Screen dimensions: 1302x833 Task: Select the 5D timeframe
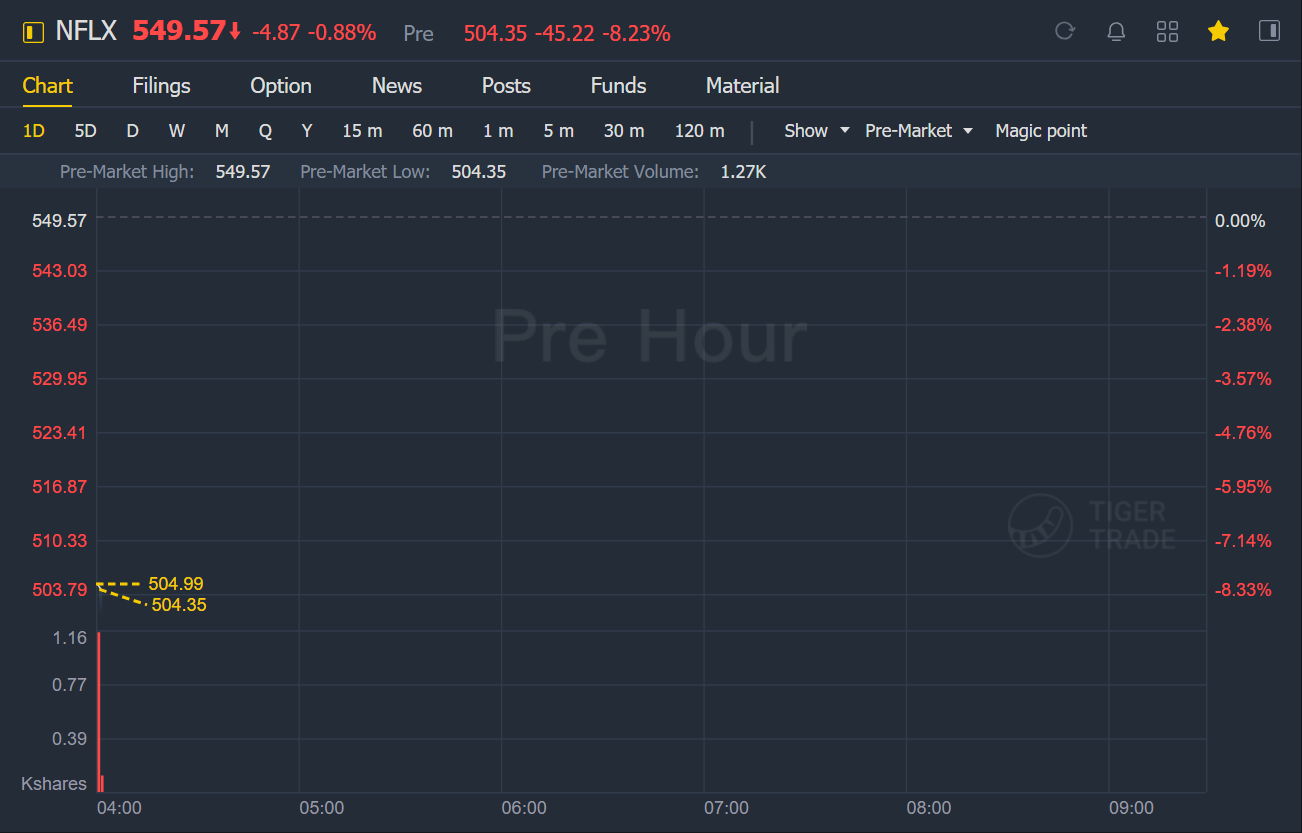(x=86, y=131)
